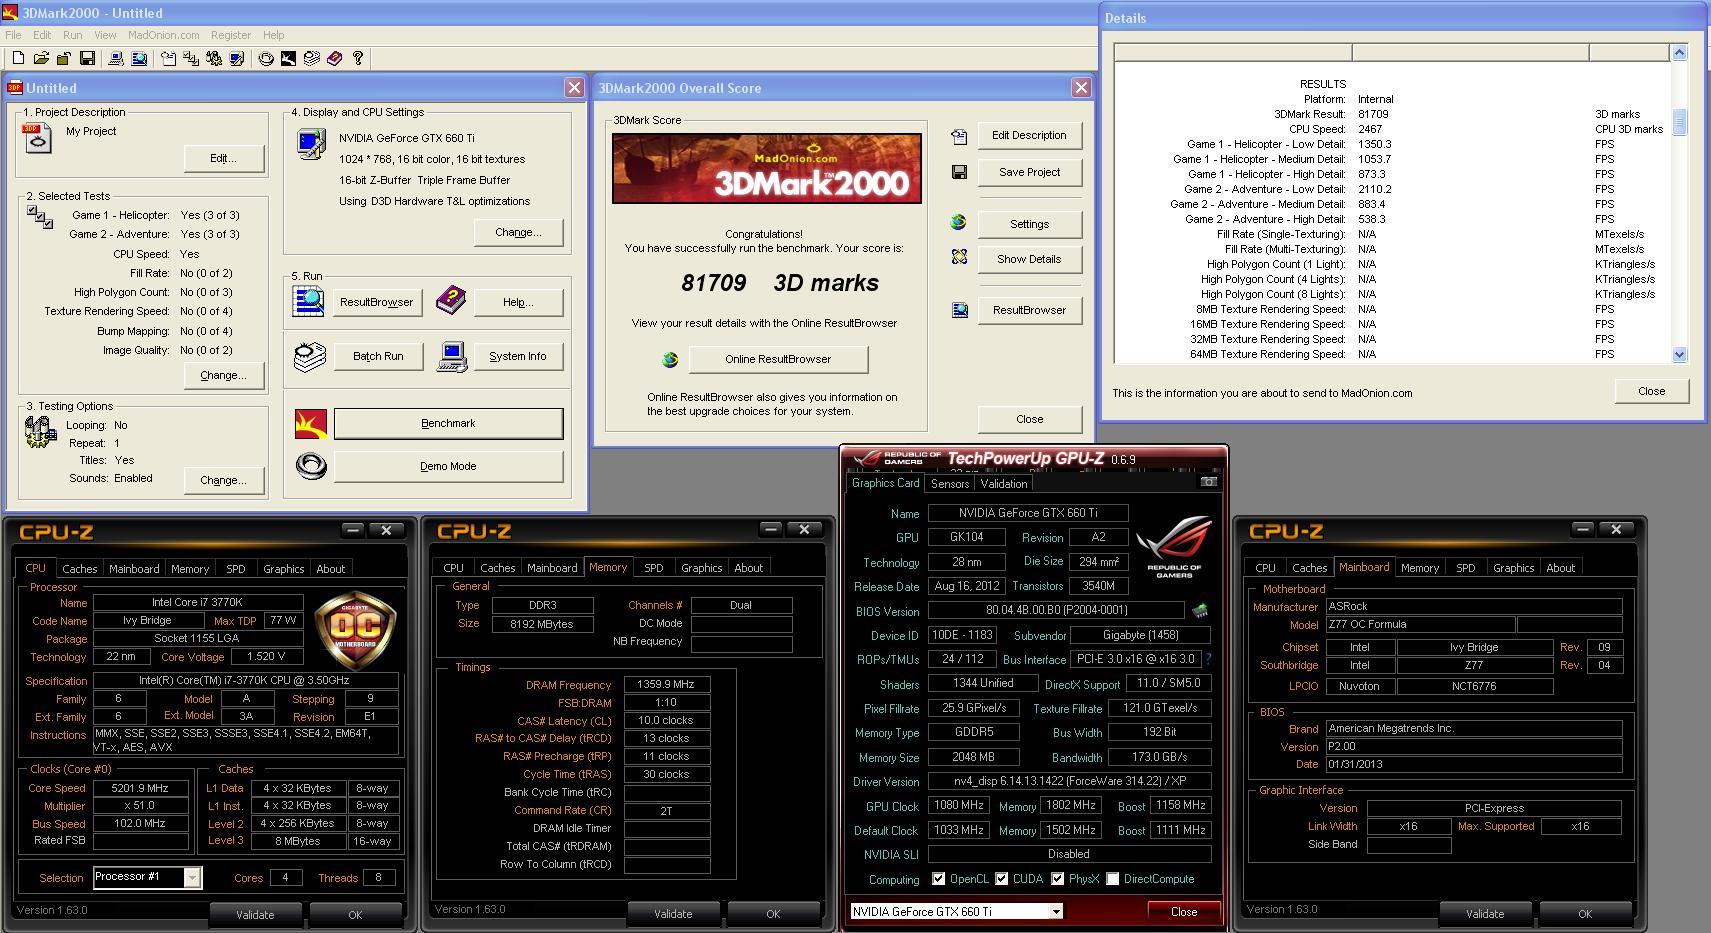Click Change... under Selected Tests
1711x933 pixels.
[223, 376]
